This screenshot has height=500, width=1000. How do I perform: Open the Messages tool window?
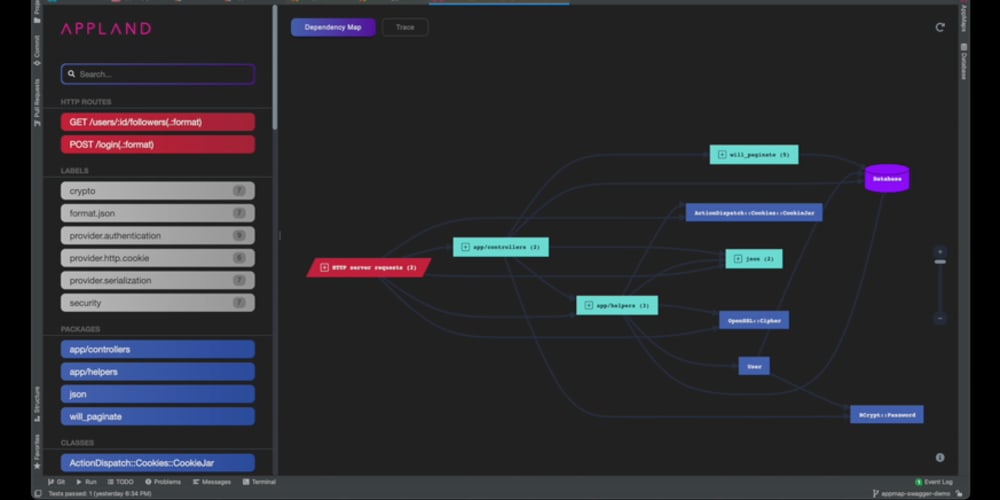tap(212, 482)
